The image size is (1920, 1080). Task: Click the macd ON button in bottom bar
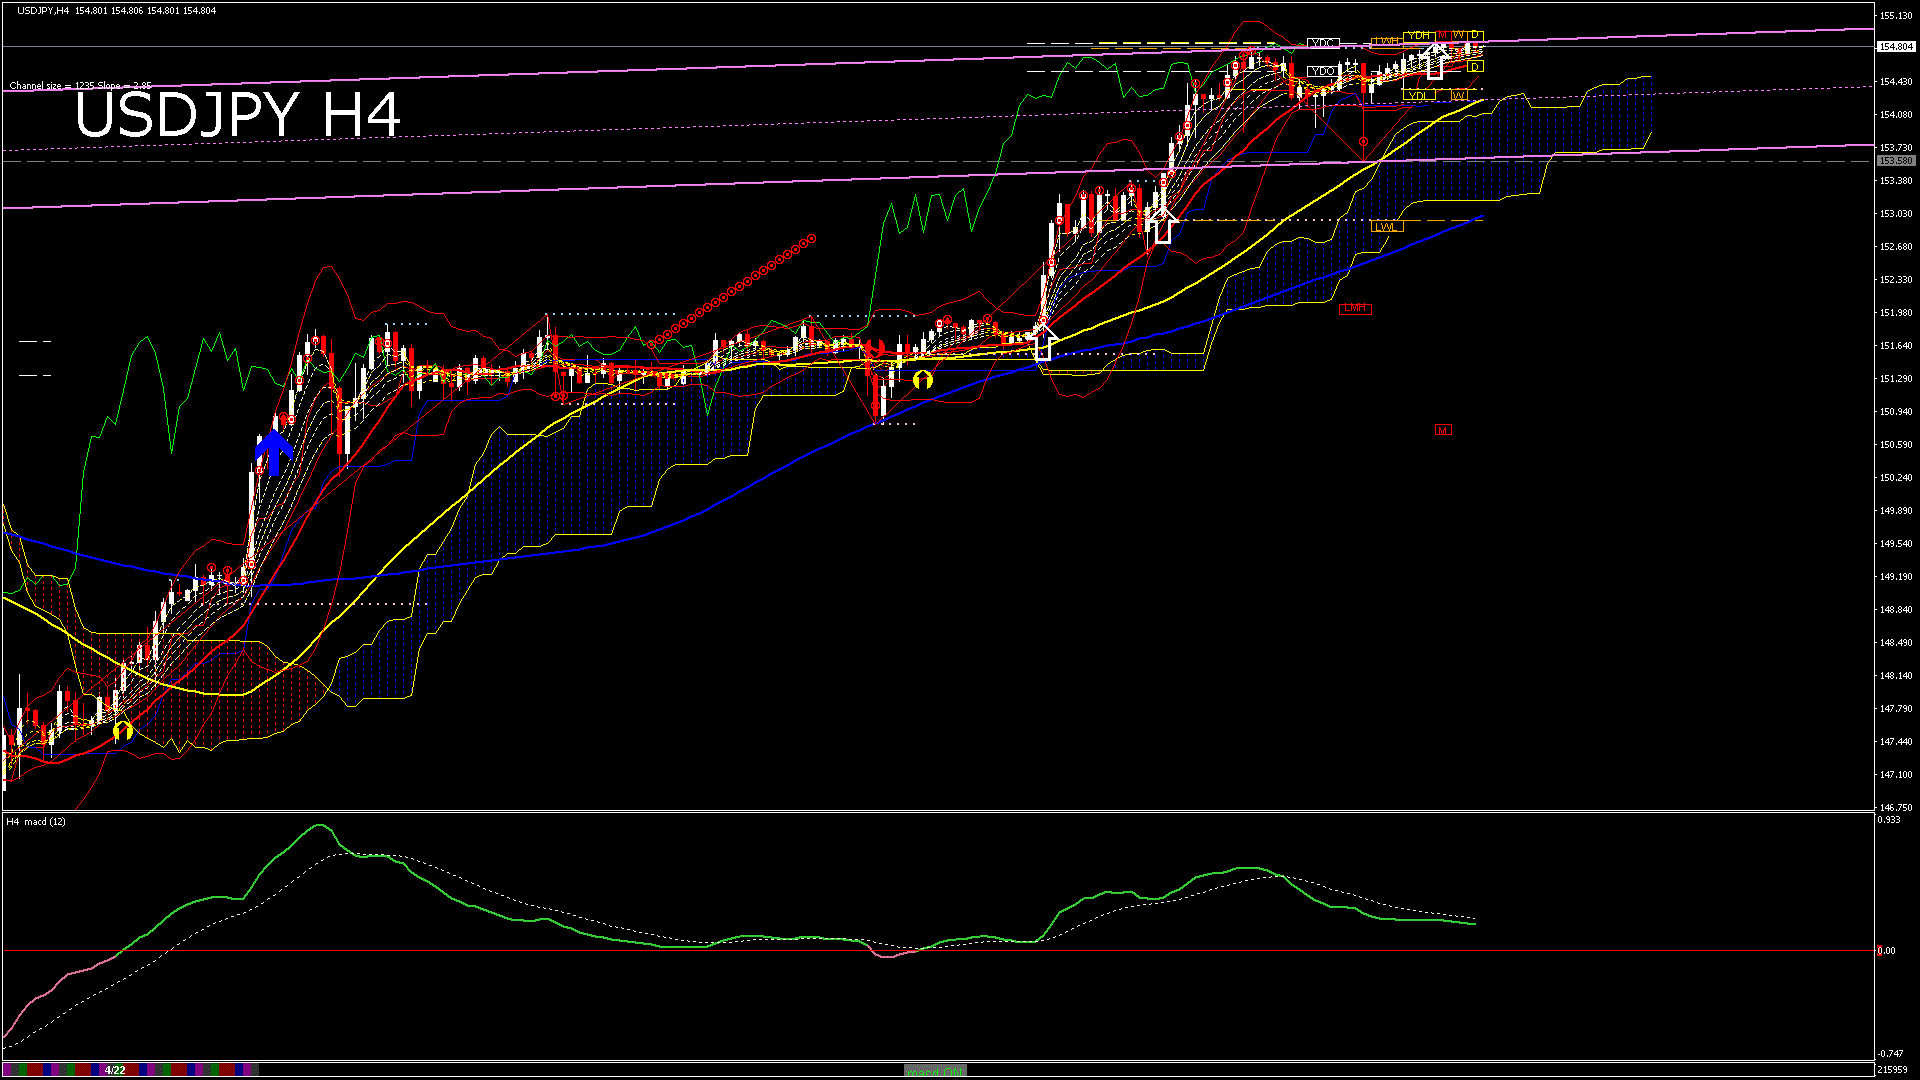point(935,1070)
